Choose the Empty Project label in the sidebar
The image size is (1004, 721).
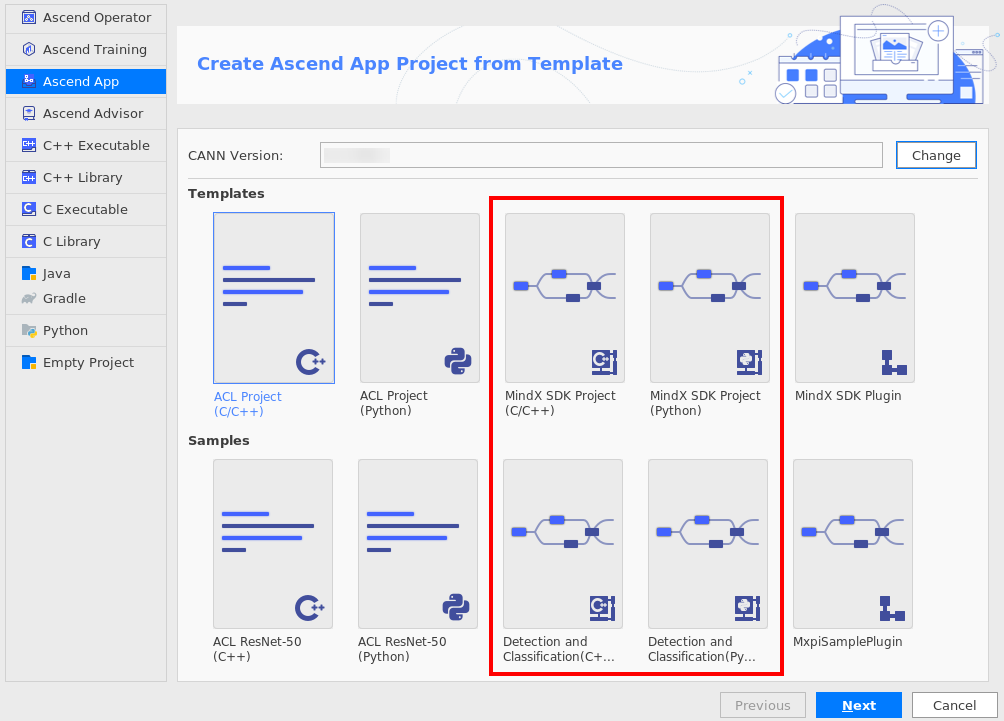88,362
